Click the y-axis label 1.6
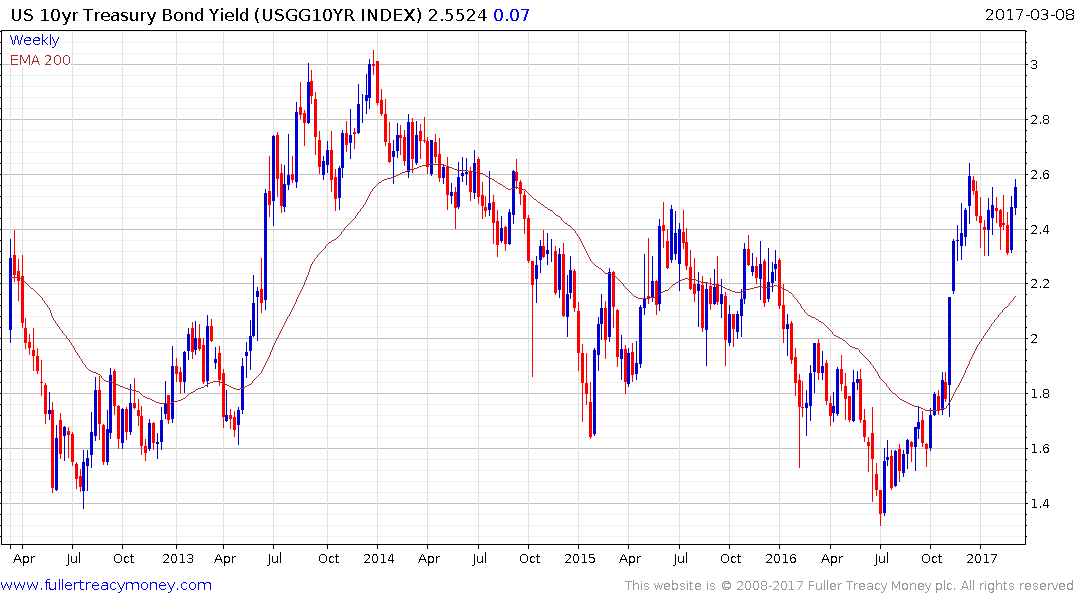Viewport: 1075px width, 600px height. tap(1040, 448)
